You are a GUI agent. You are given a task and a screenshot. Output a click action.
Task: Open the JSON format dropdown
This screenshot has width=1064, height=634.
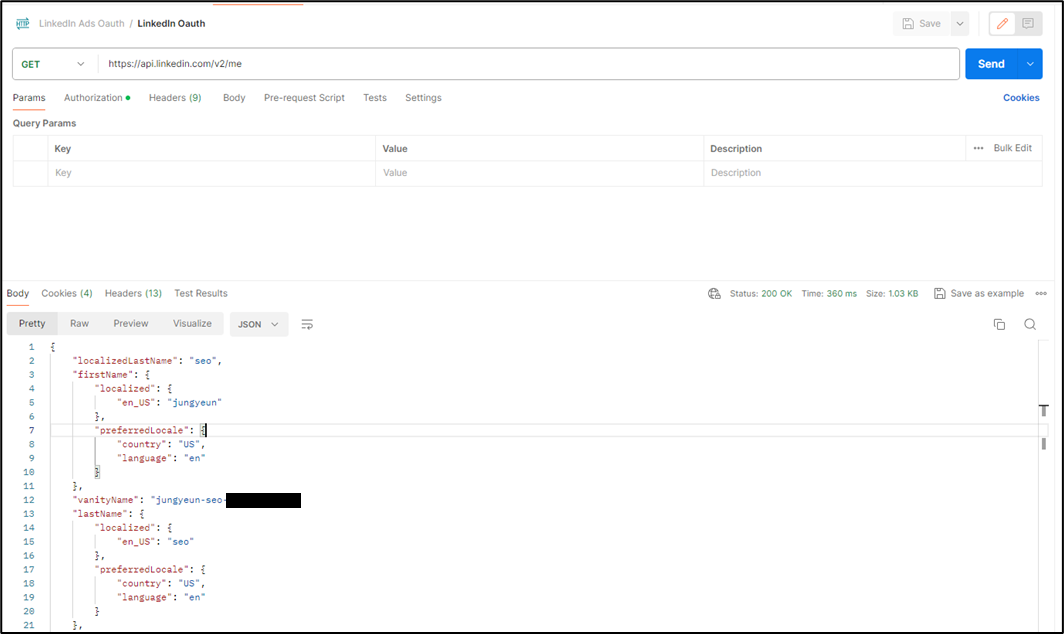(259, 324)
